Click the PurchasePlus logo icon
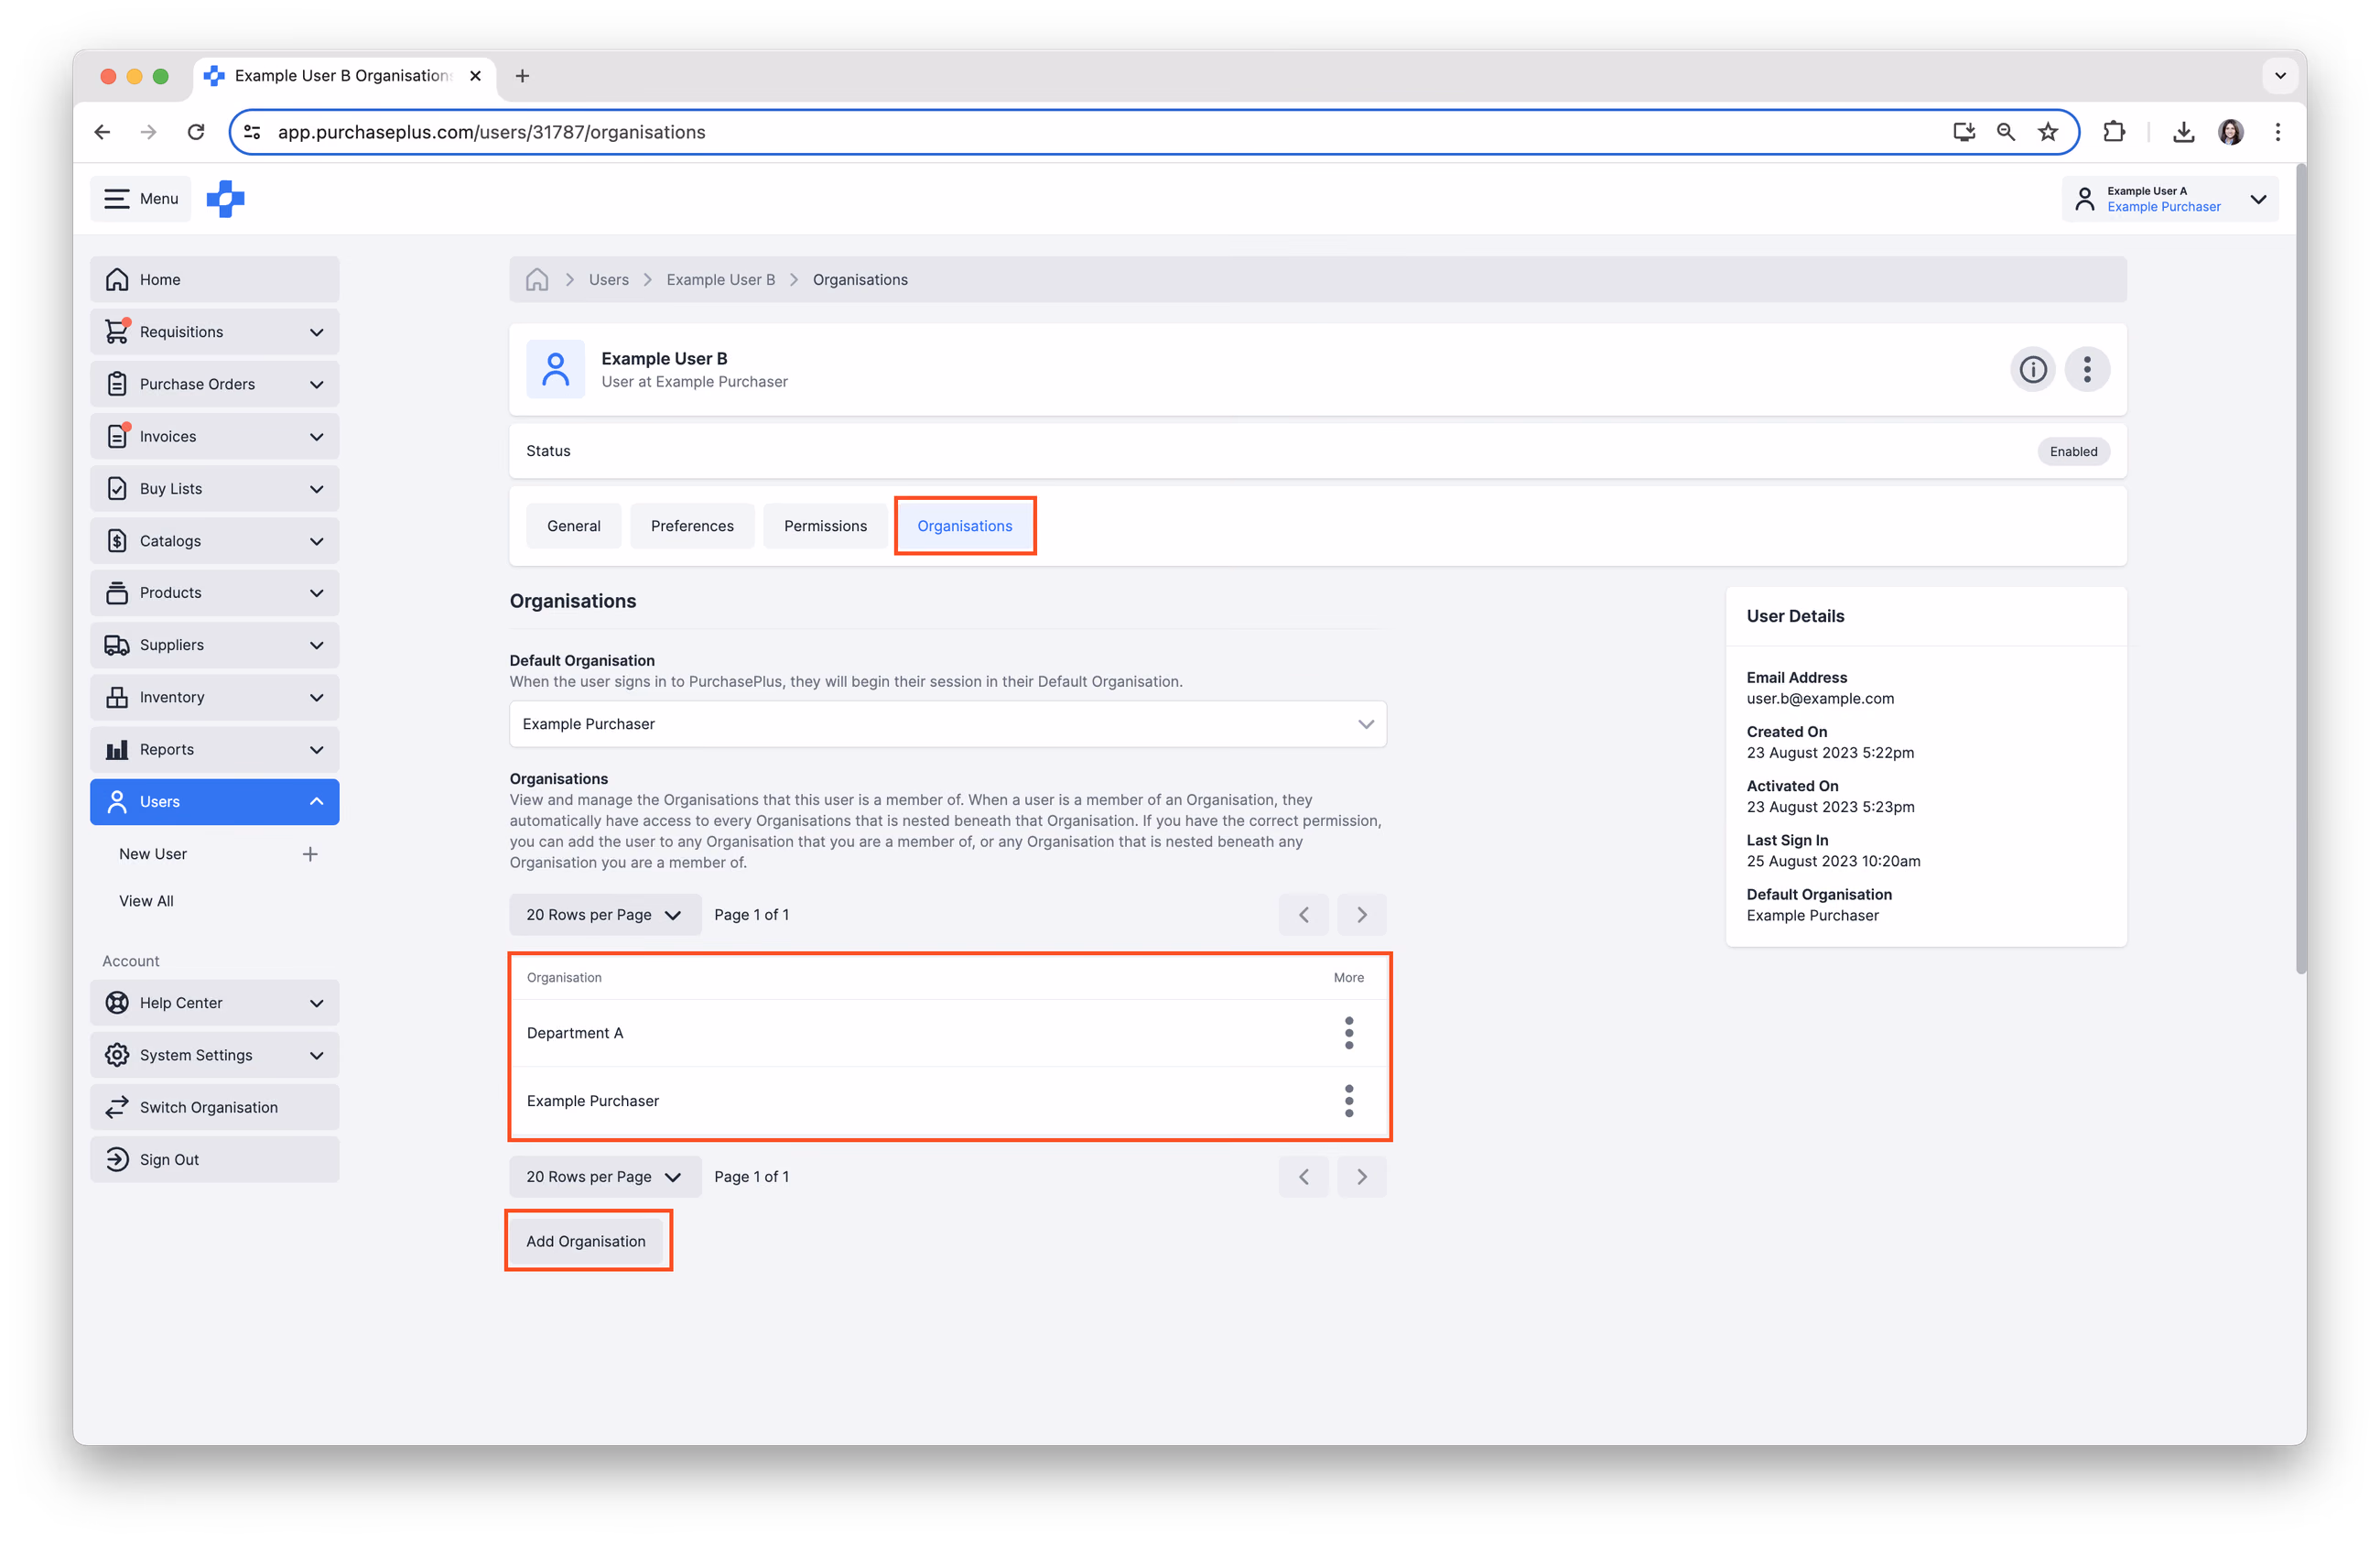 (225, 198)
